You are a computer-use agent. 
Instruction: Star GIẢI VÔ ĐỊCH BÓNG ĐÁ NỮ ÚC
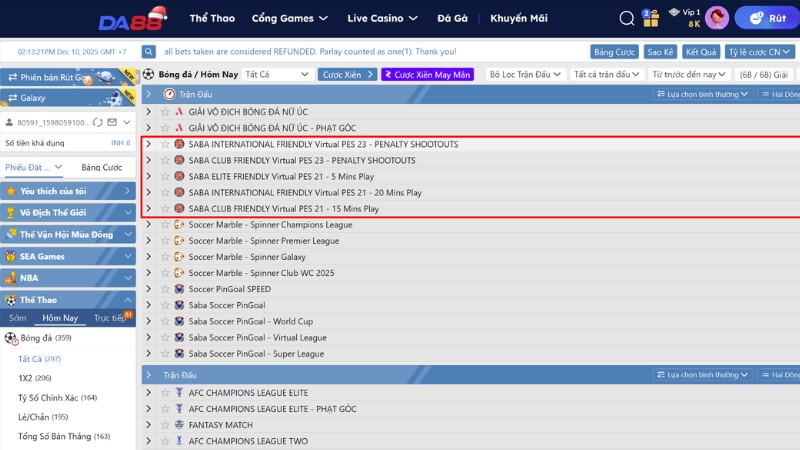pos(165,112)
